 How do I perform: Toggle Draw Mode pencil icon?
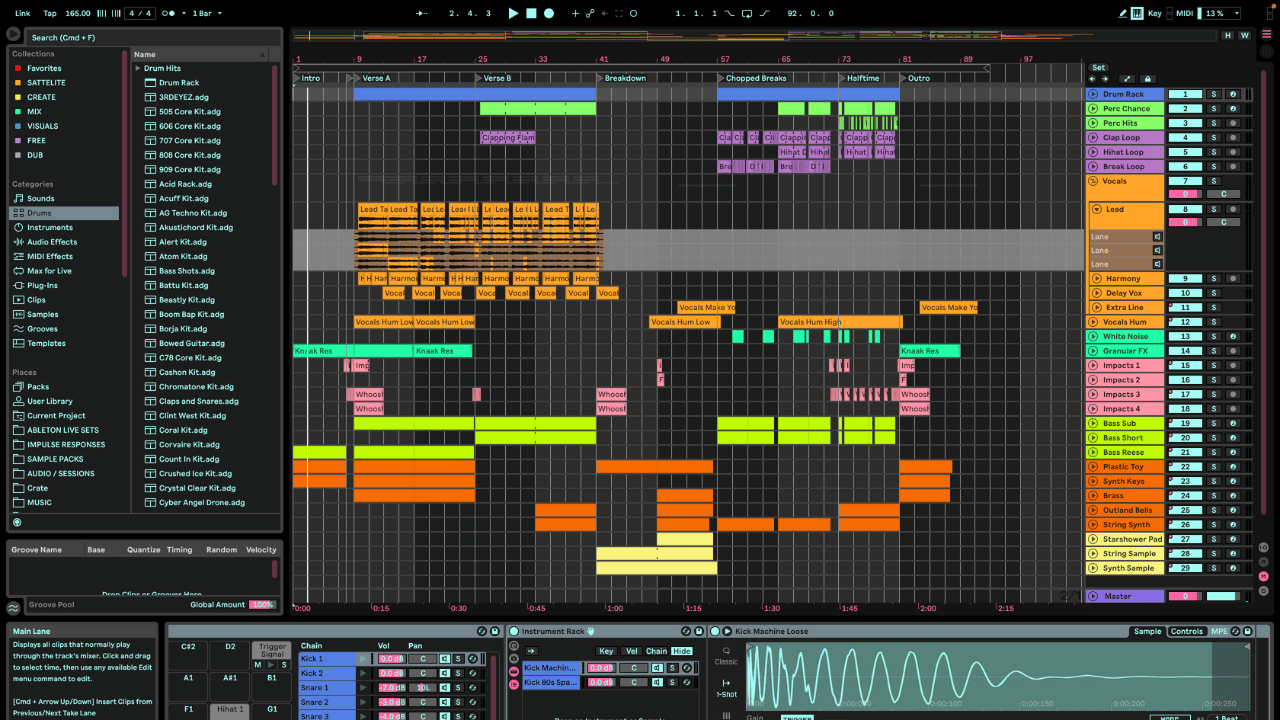pos(1122,13)
